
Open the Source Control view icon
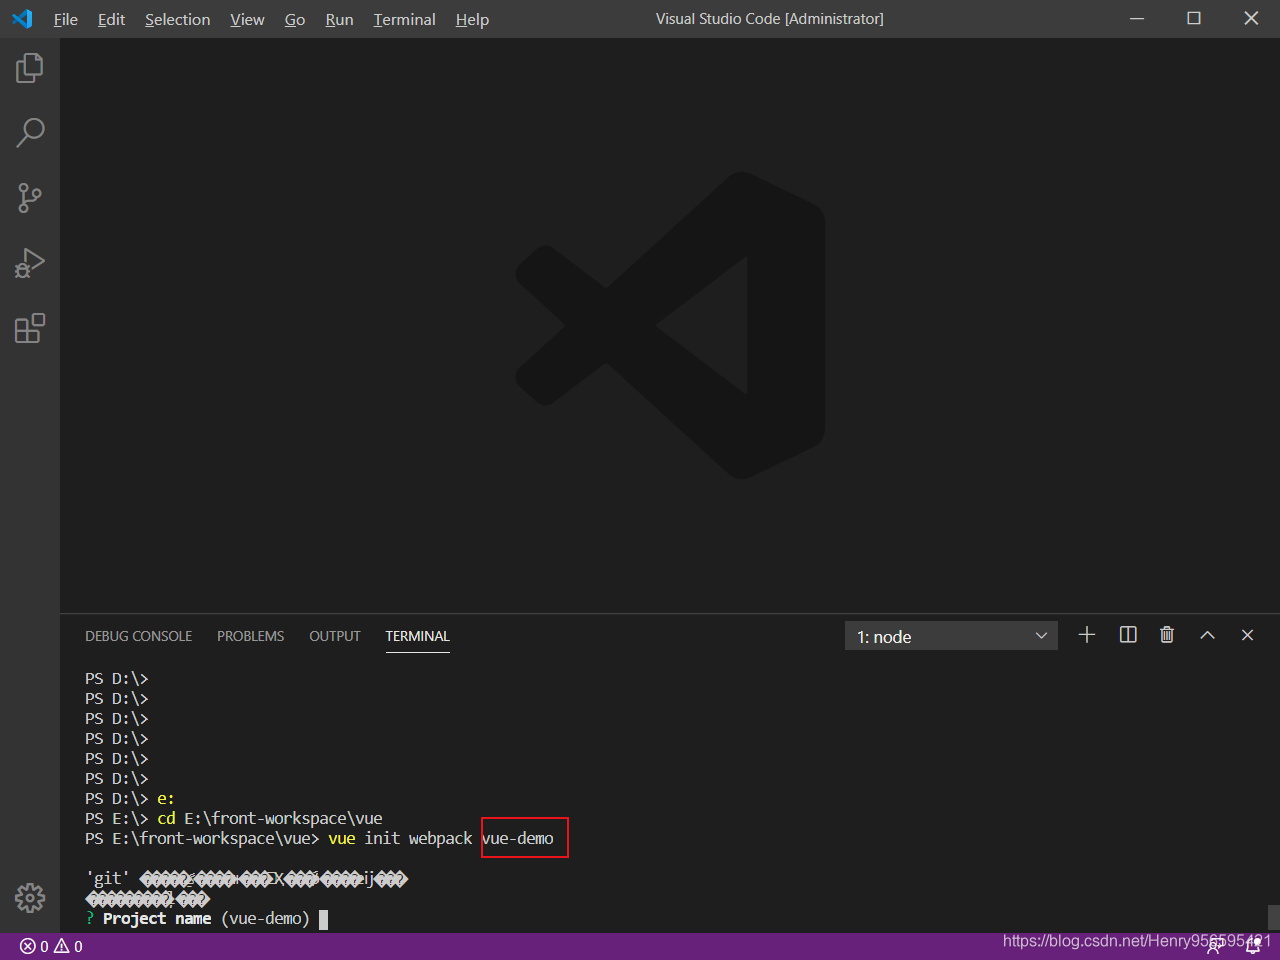[30, 198]
